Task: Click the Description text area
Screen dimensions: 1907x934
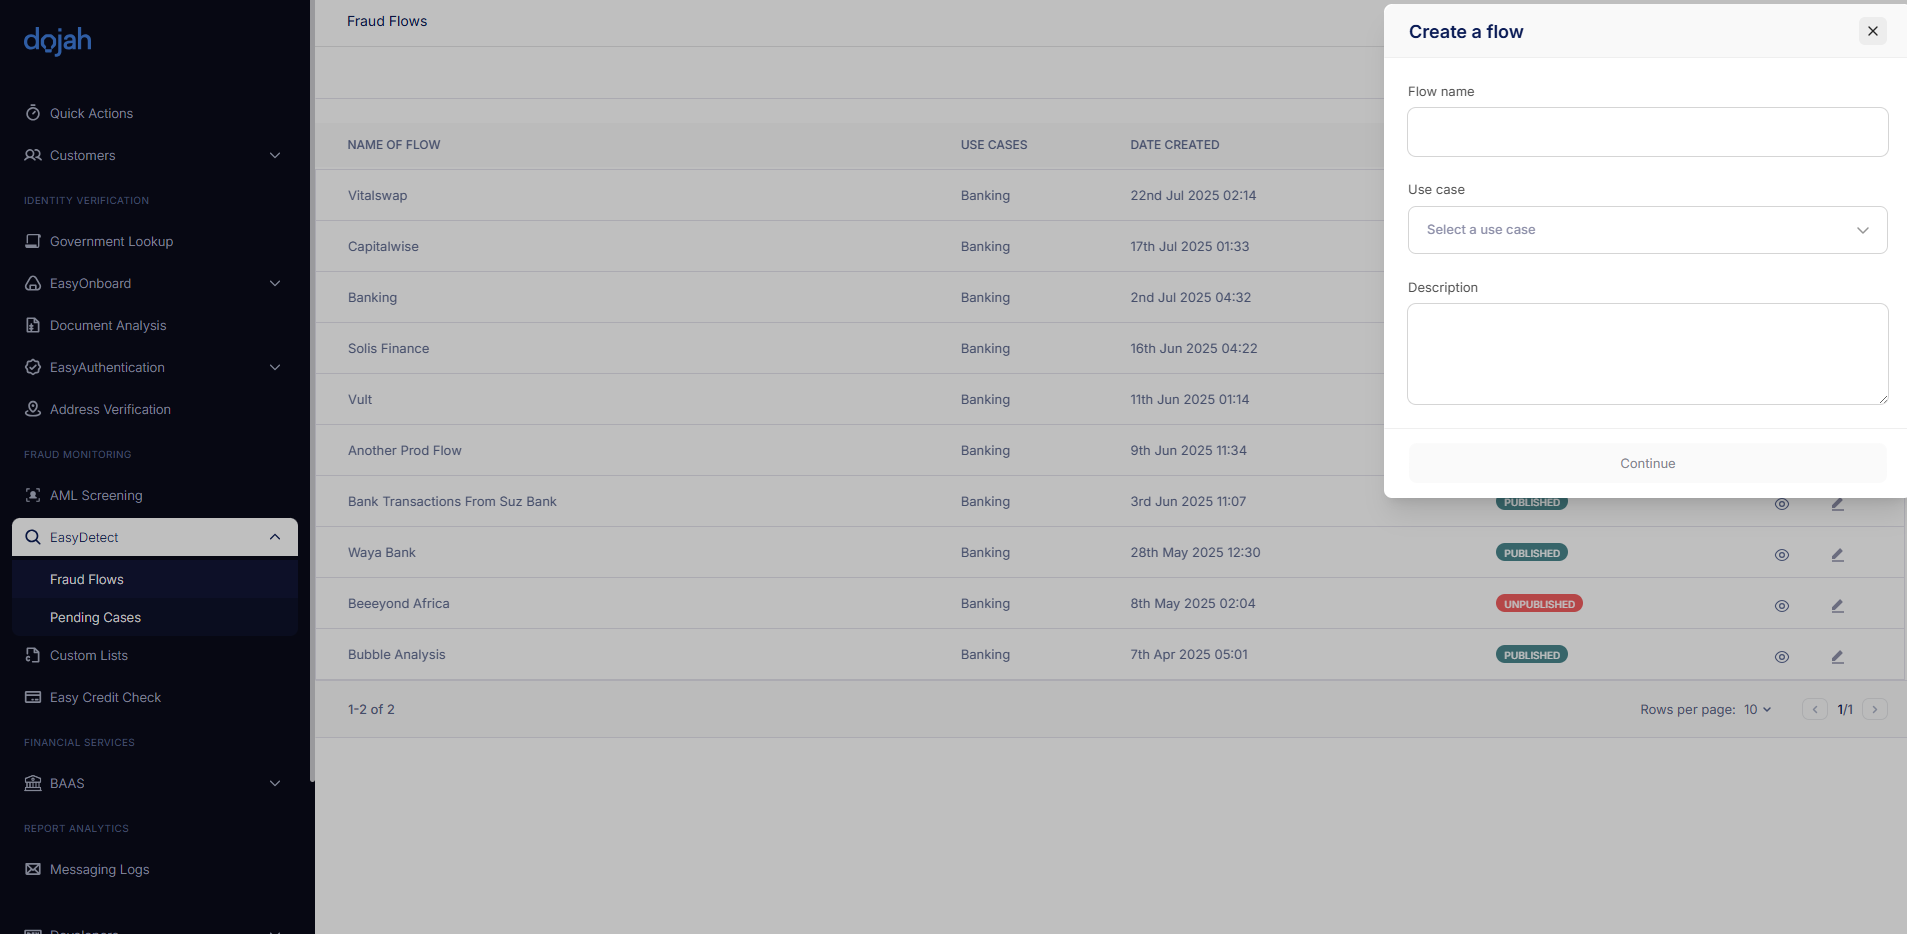Action: click(1647, 354)
